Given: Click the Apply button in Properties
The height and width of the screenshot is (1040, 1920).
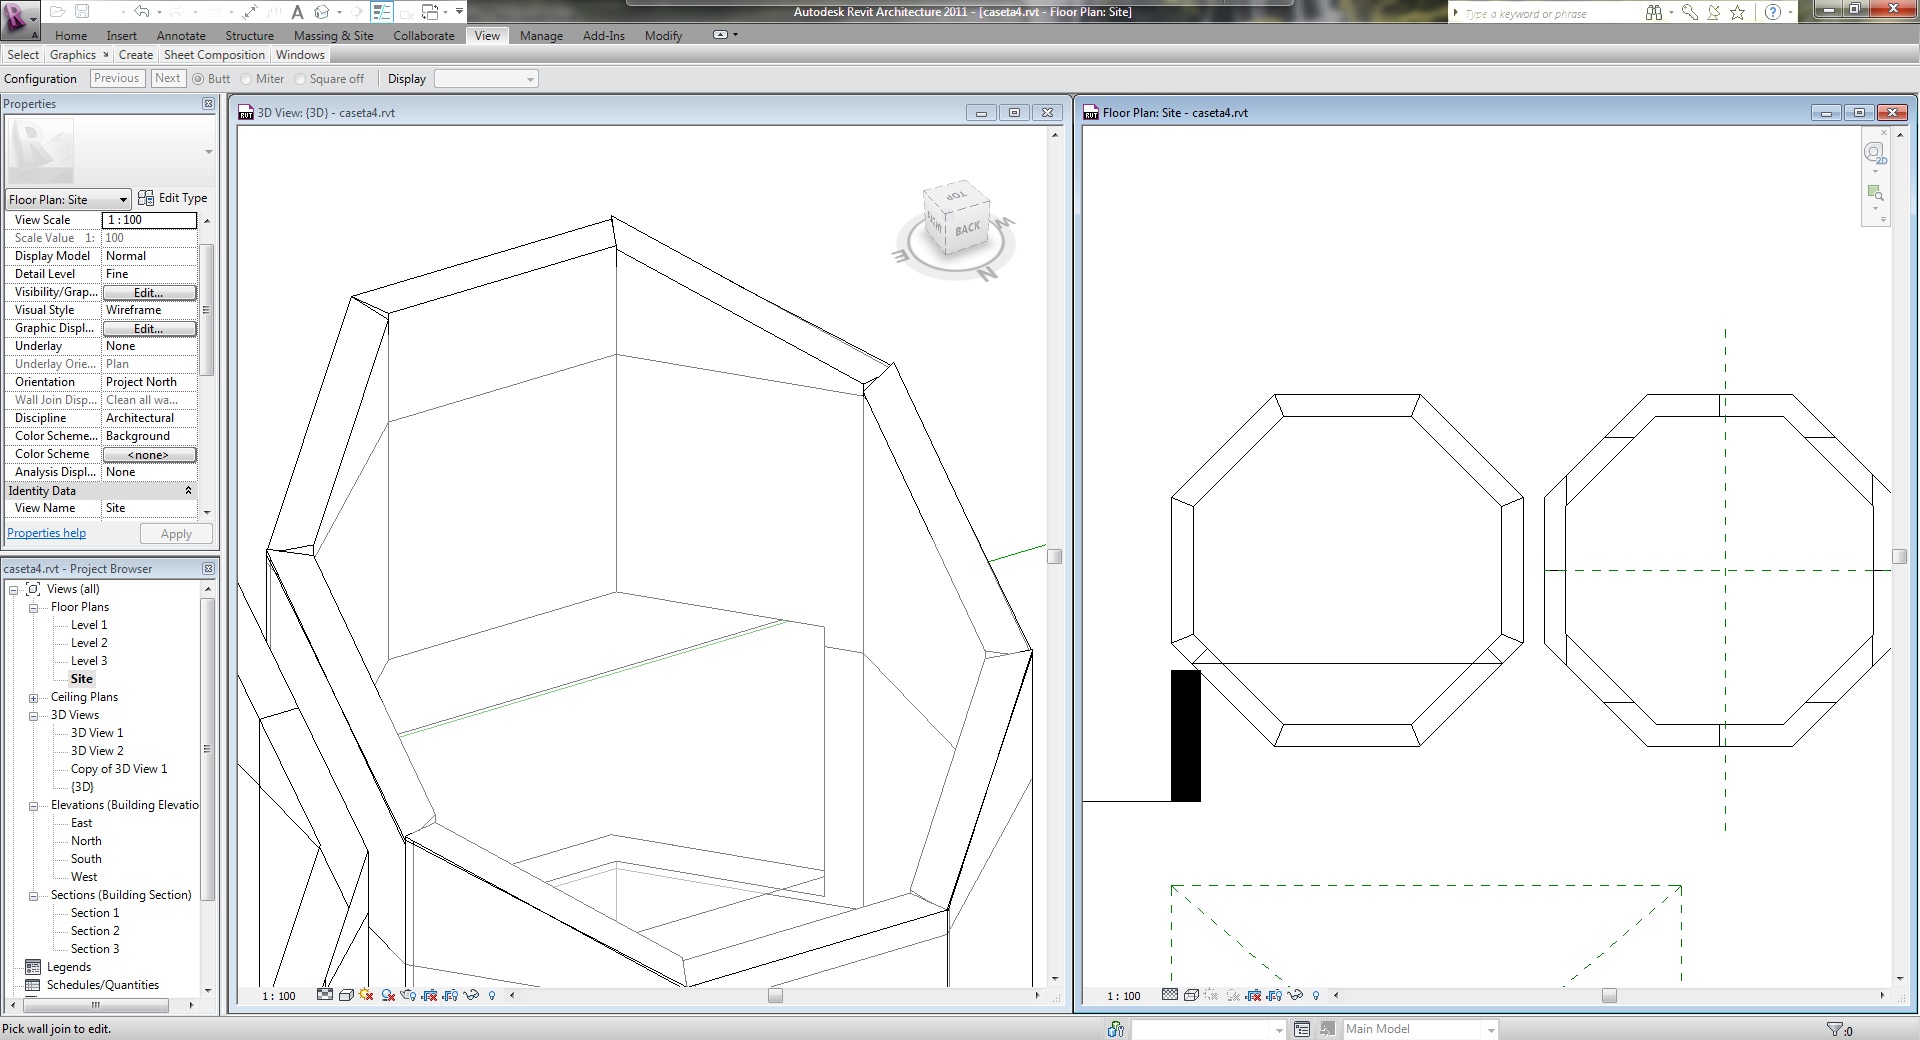Looking at the screenshot, I should [x=176, y=534].
